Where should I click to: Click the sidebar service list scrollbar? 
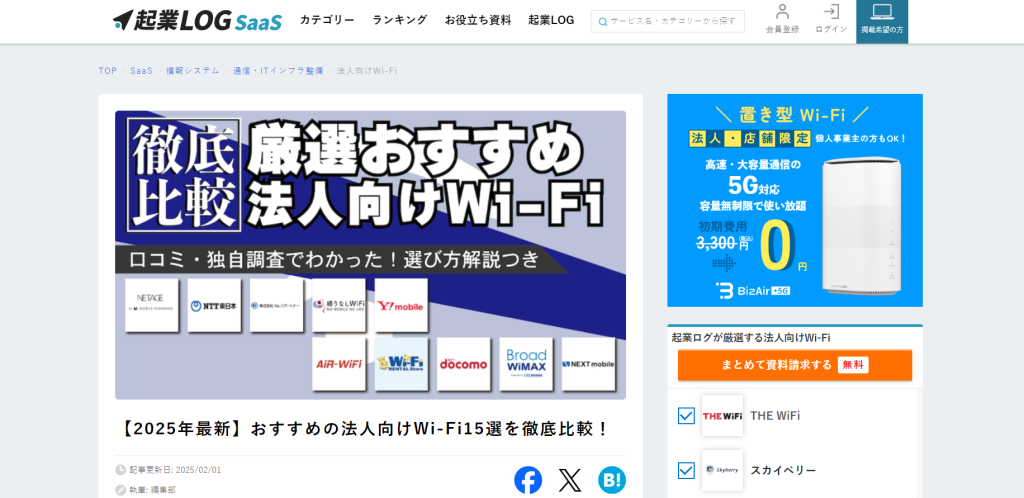click(920, 443)
